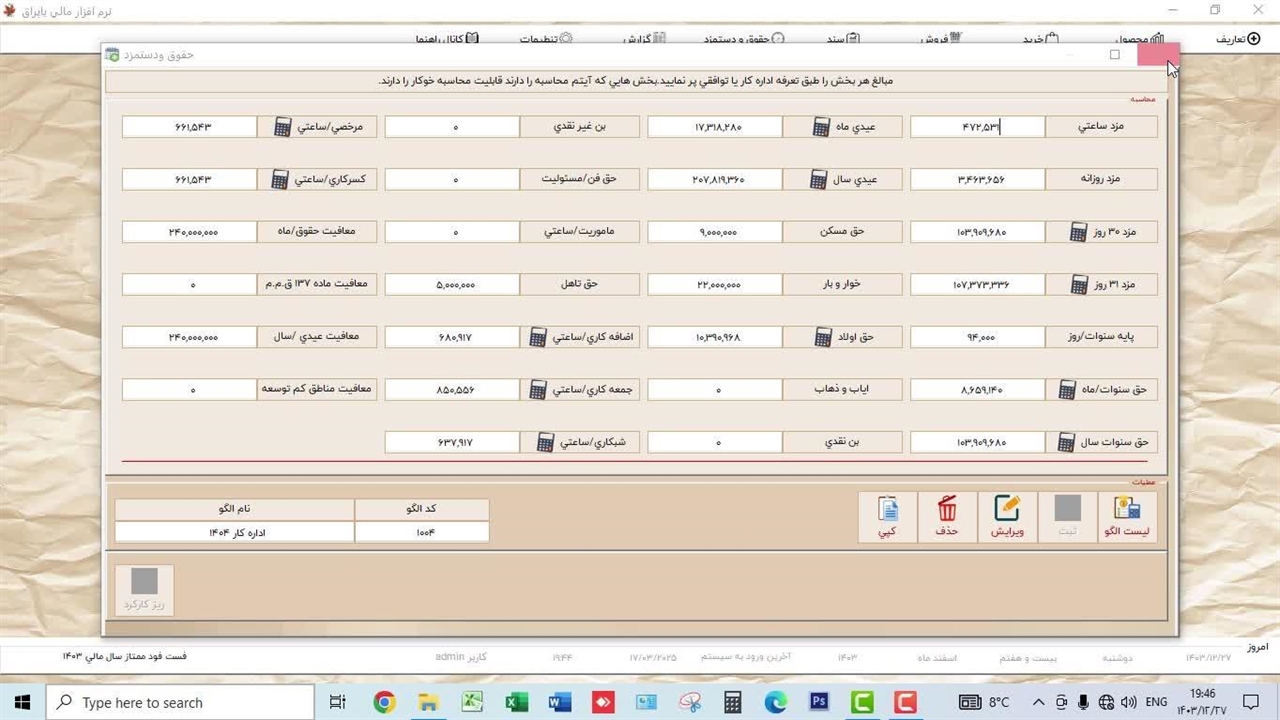Open ليست الگو (template list)

(x=1127, y=517)
